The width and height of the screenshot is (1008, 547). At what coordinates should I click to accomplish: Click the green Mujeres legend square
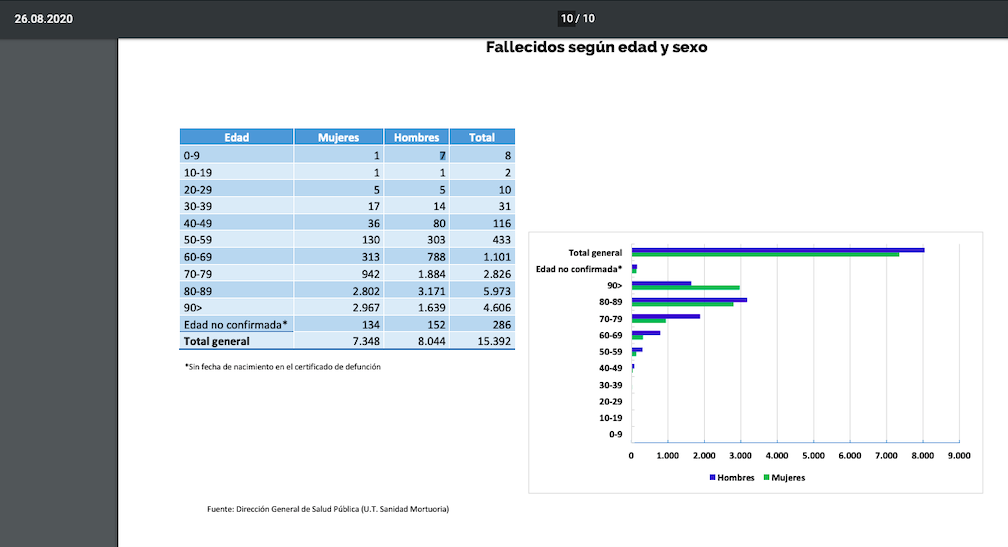[767, 478]
